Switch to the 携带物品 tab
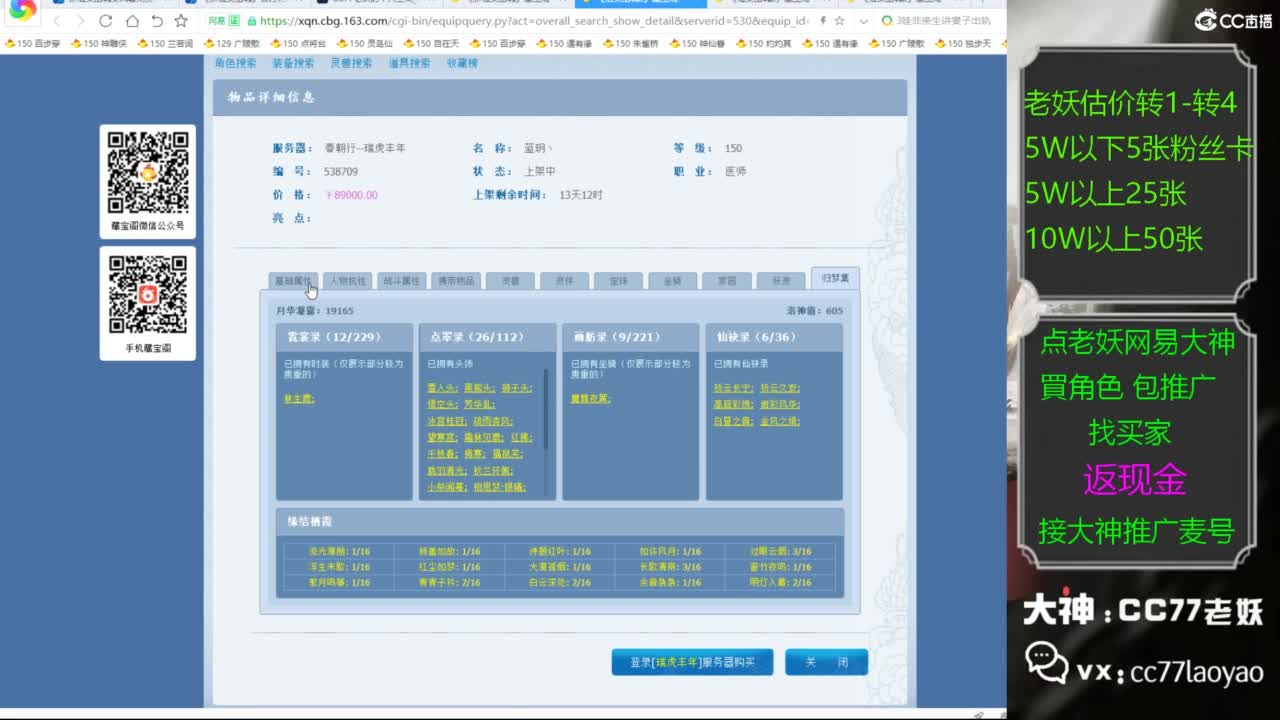1280x720 pixels. pyautogui.click(x=456, y=281)
